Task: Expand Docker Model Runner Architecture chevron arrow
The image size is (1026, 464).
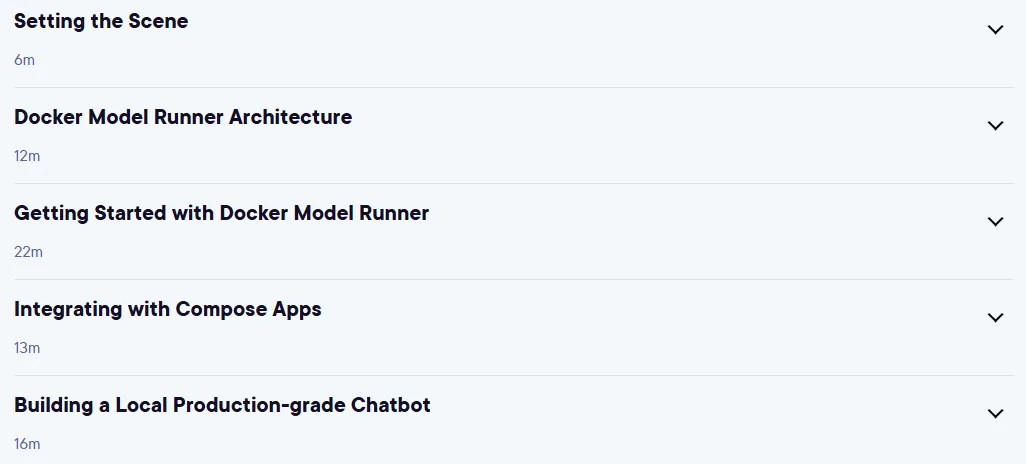Action: click(995, 126)
